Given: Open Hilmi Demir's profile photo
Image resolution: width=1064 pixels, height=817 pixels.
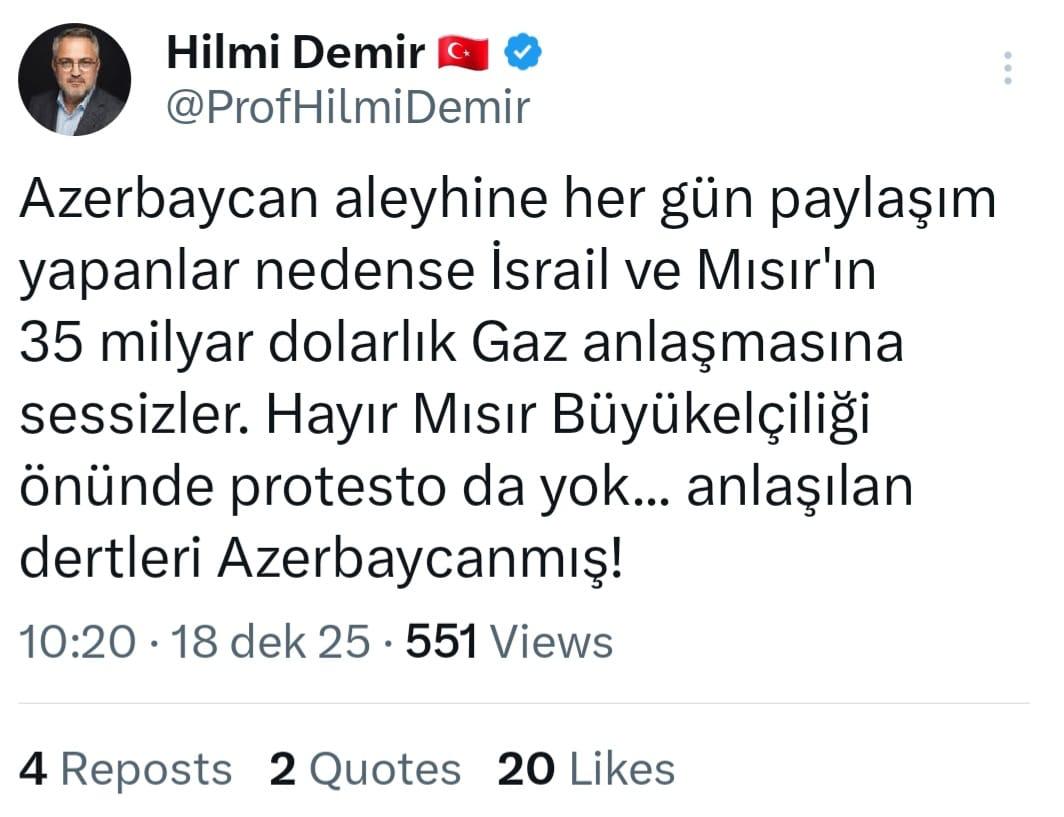Looking at the screenshot, I should click(76, 79).
